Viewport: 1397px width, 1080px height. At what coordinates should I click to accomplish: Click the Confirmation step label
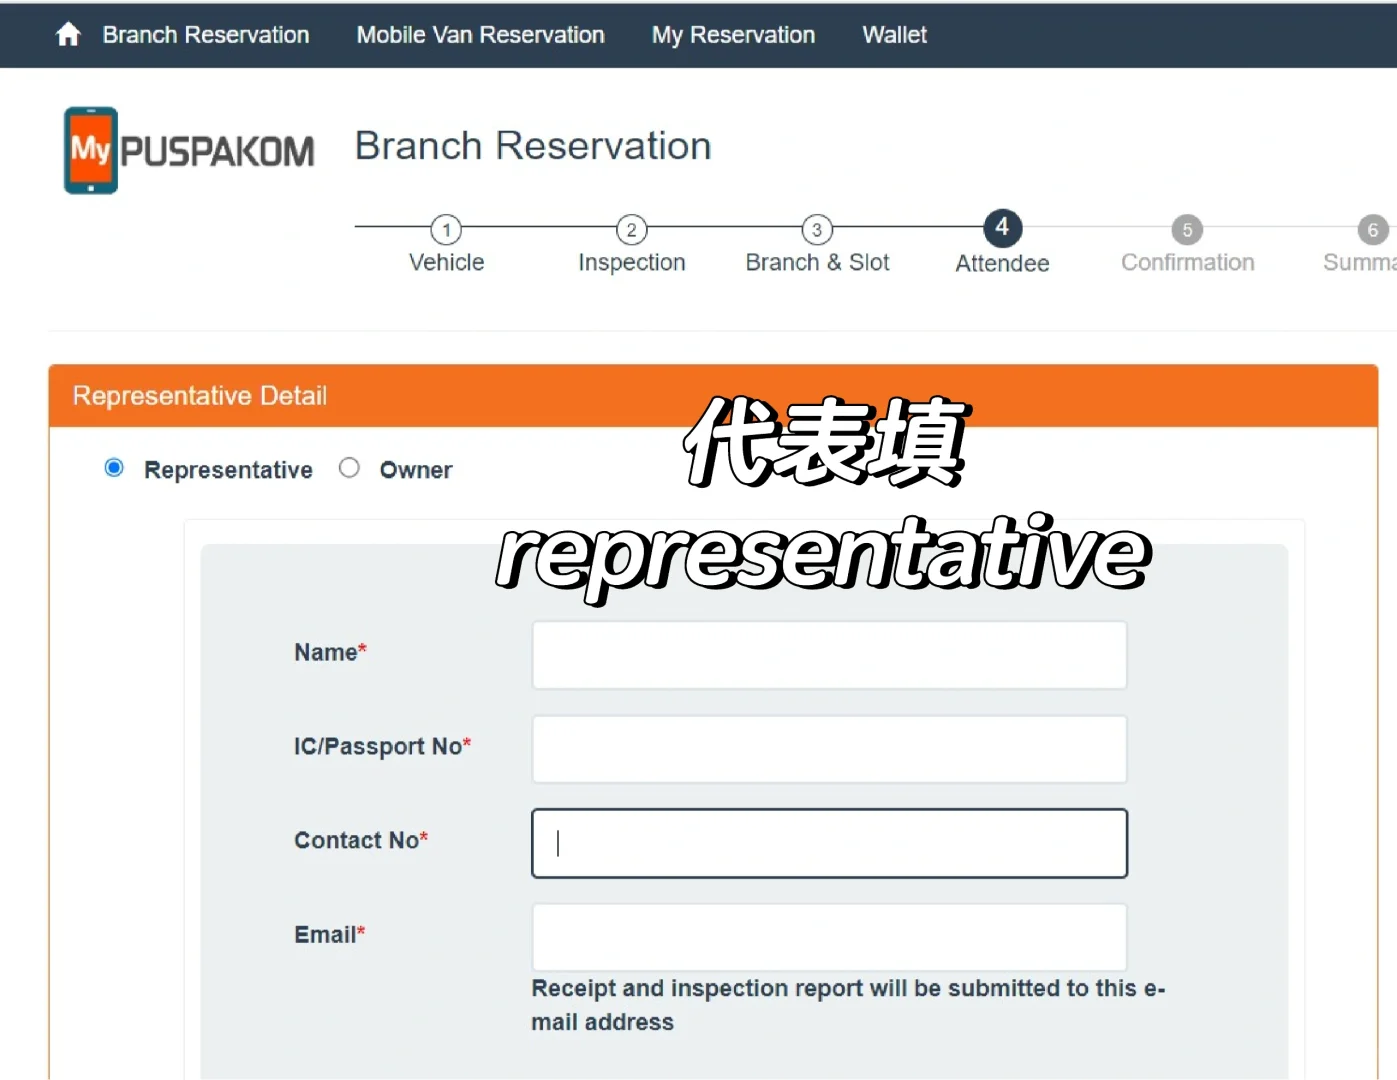pyautogui.click(x=1188, y=262)
